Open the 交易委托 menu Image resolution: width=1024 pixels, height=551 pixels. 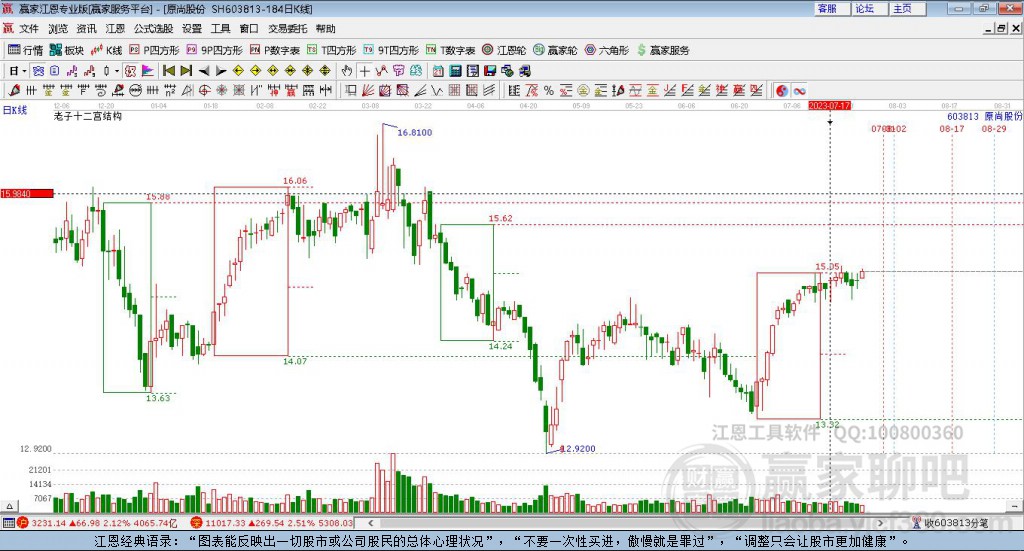(287, 29)
